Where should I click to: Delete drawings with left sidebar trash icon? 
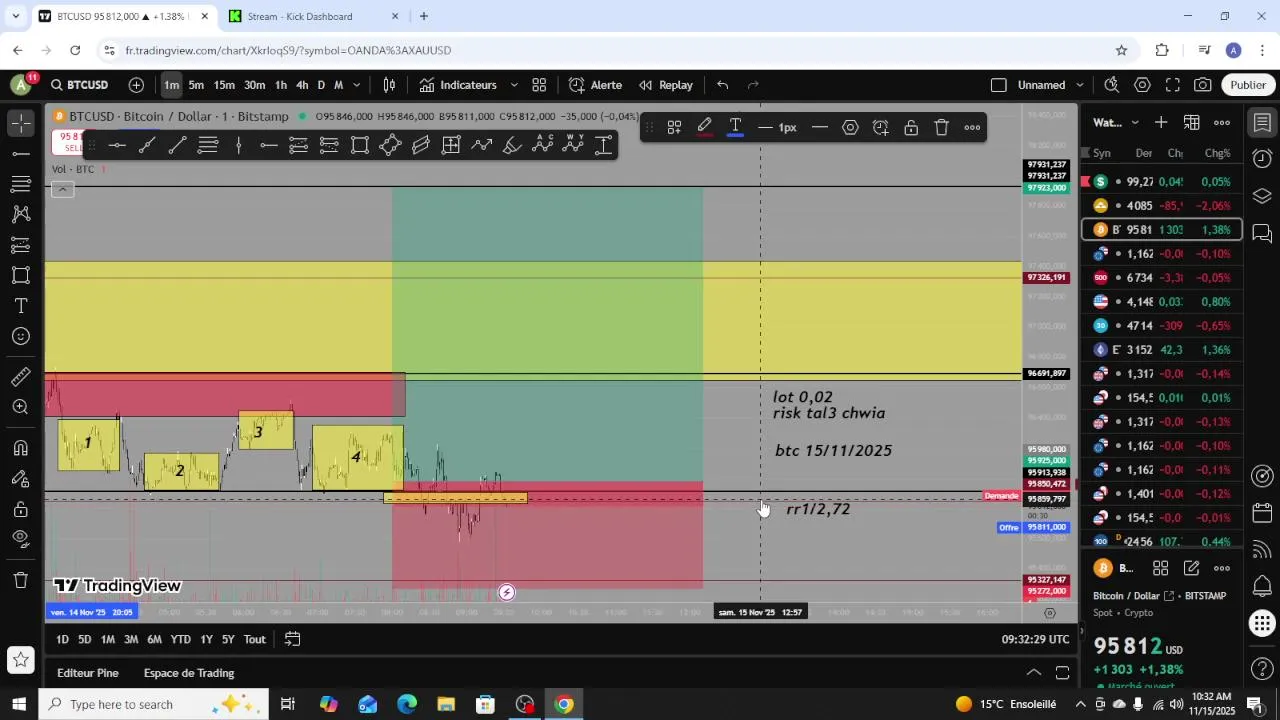click(21, 580)
